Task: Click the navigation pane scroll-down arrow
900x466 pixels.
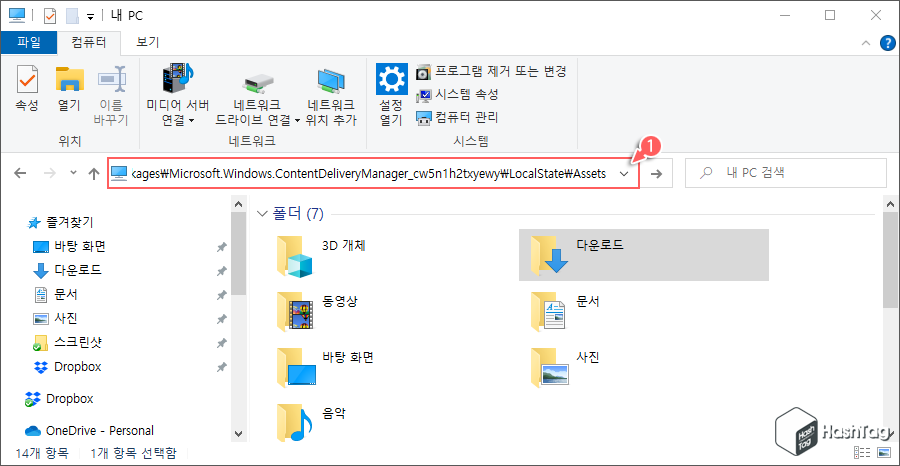Action: (x=239, y=433)
